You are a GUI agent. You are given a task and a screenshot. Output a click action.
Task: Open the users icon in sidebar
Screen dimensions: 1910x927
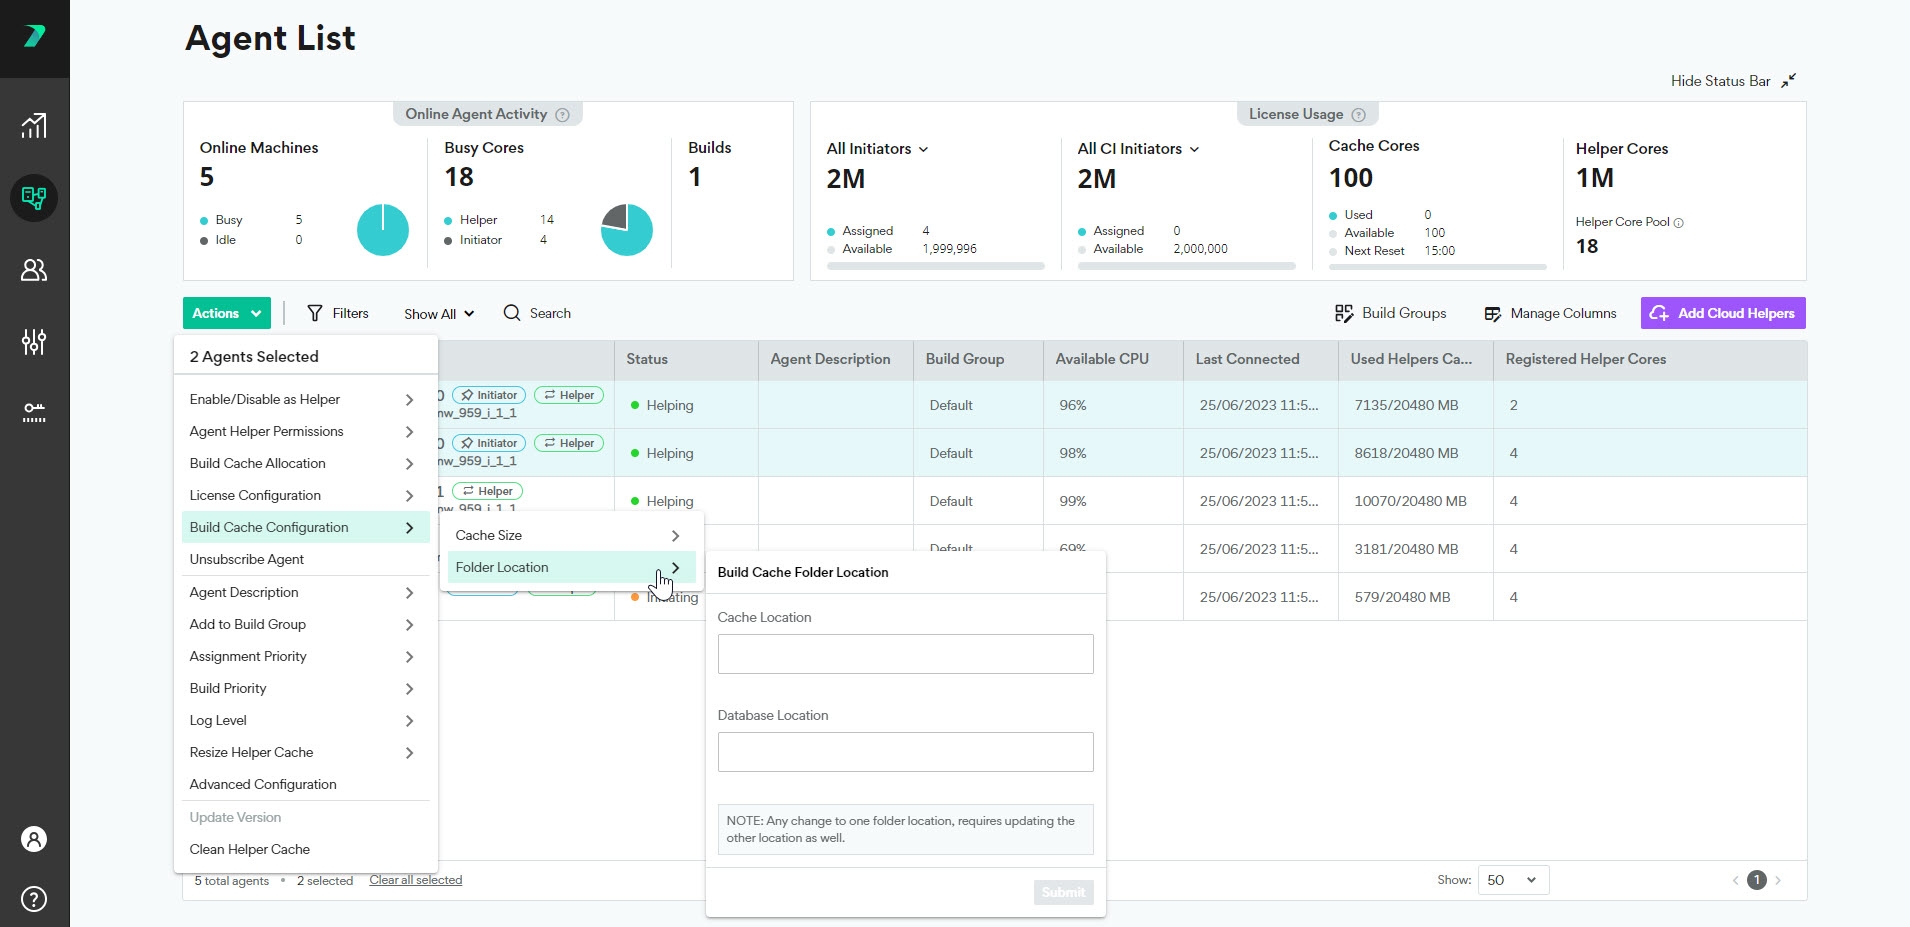tap(34, 270)
